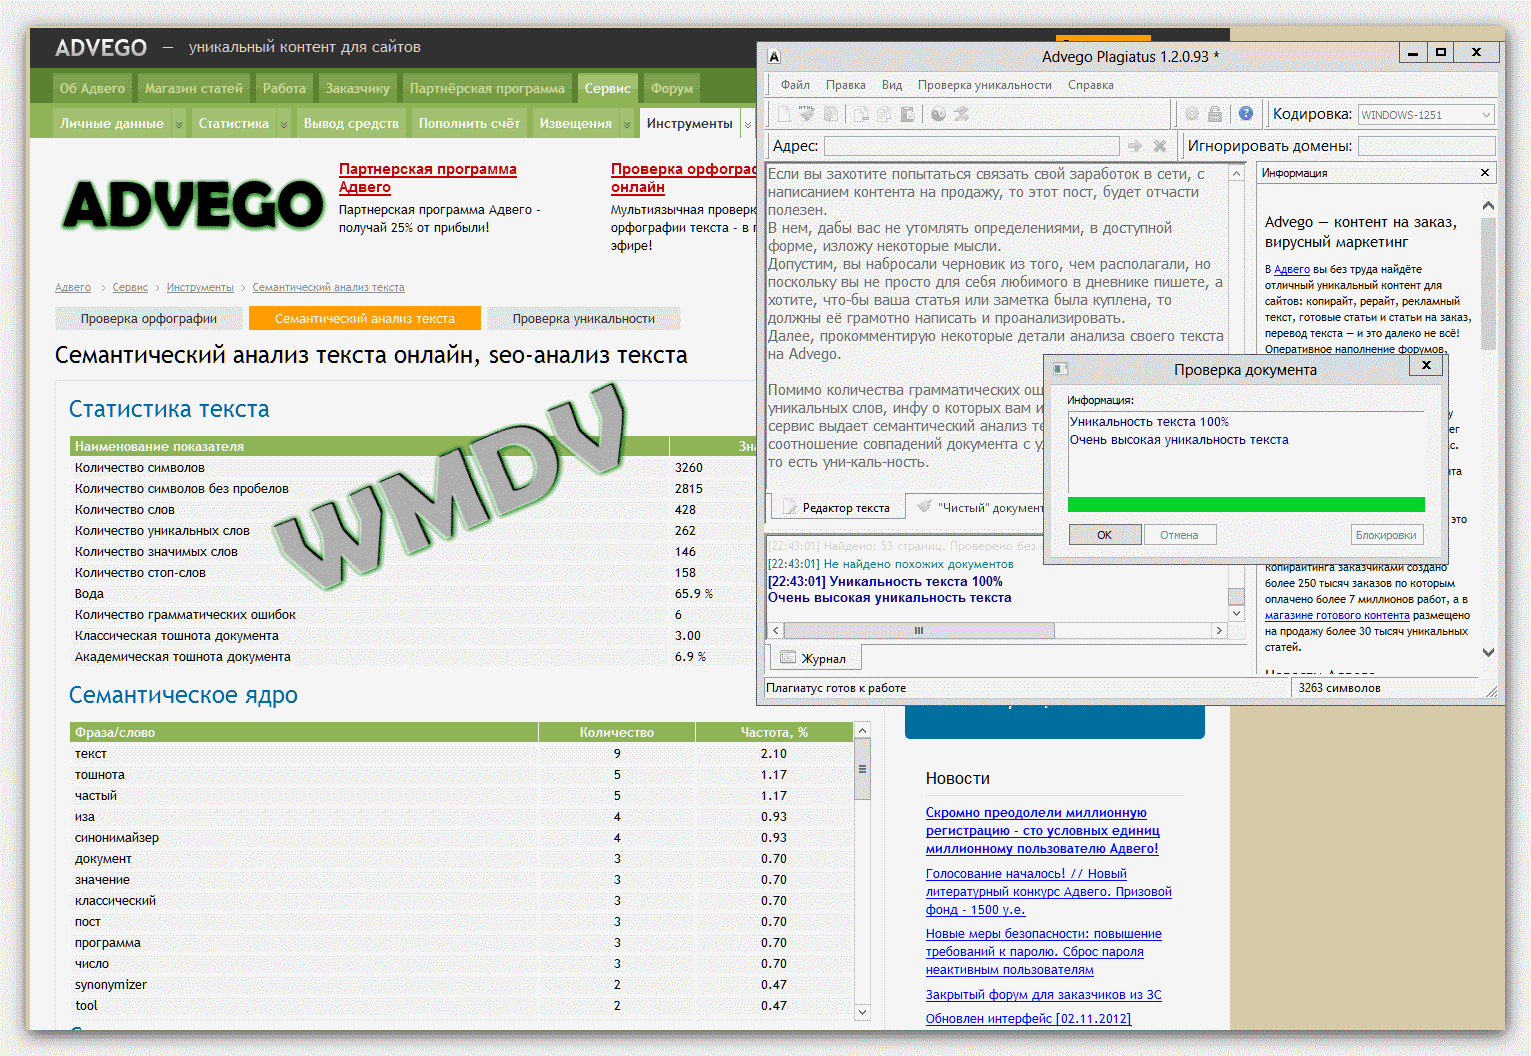This screenshot has height=1056, width=1531.
Task: Click the green uniqueness progress bar
Action: (x=1246, y=505)
